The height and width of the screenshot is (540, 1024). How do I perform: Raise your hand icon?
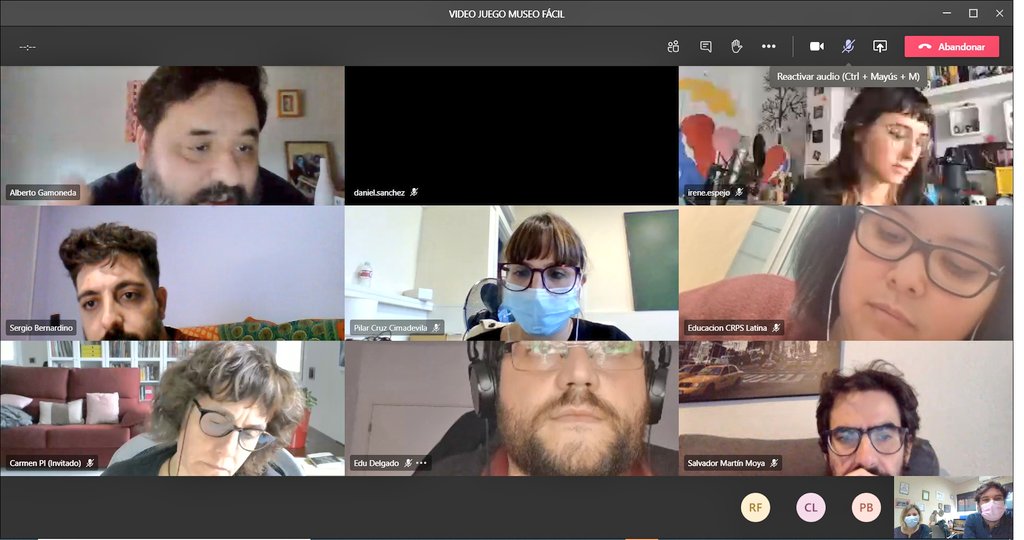737,46
